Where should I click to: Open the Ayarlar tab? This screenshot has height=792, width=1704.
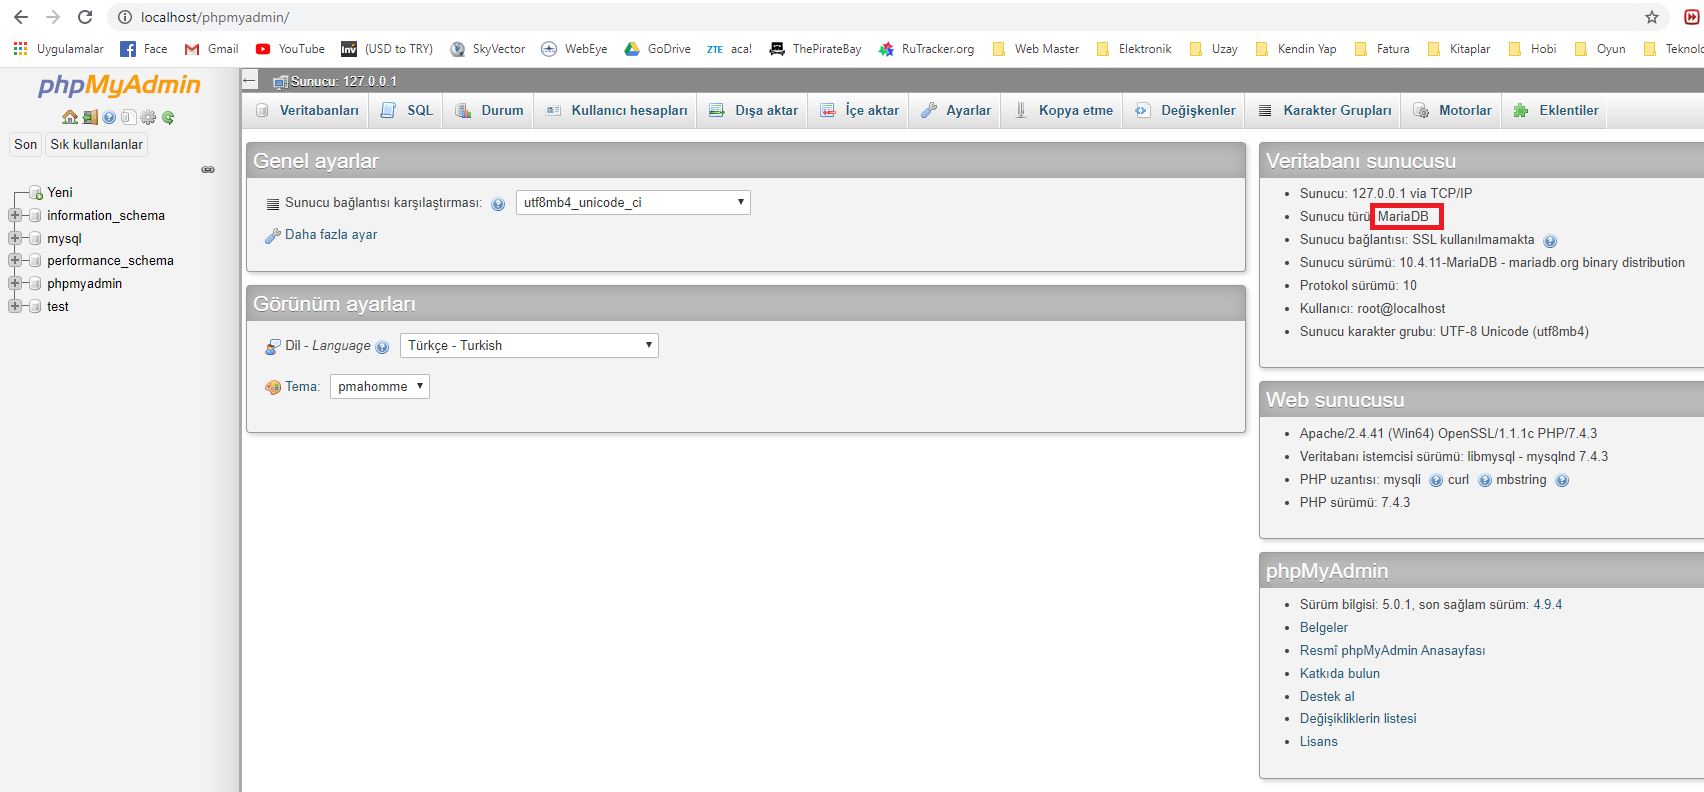tap(956, 111)
